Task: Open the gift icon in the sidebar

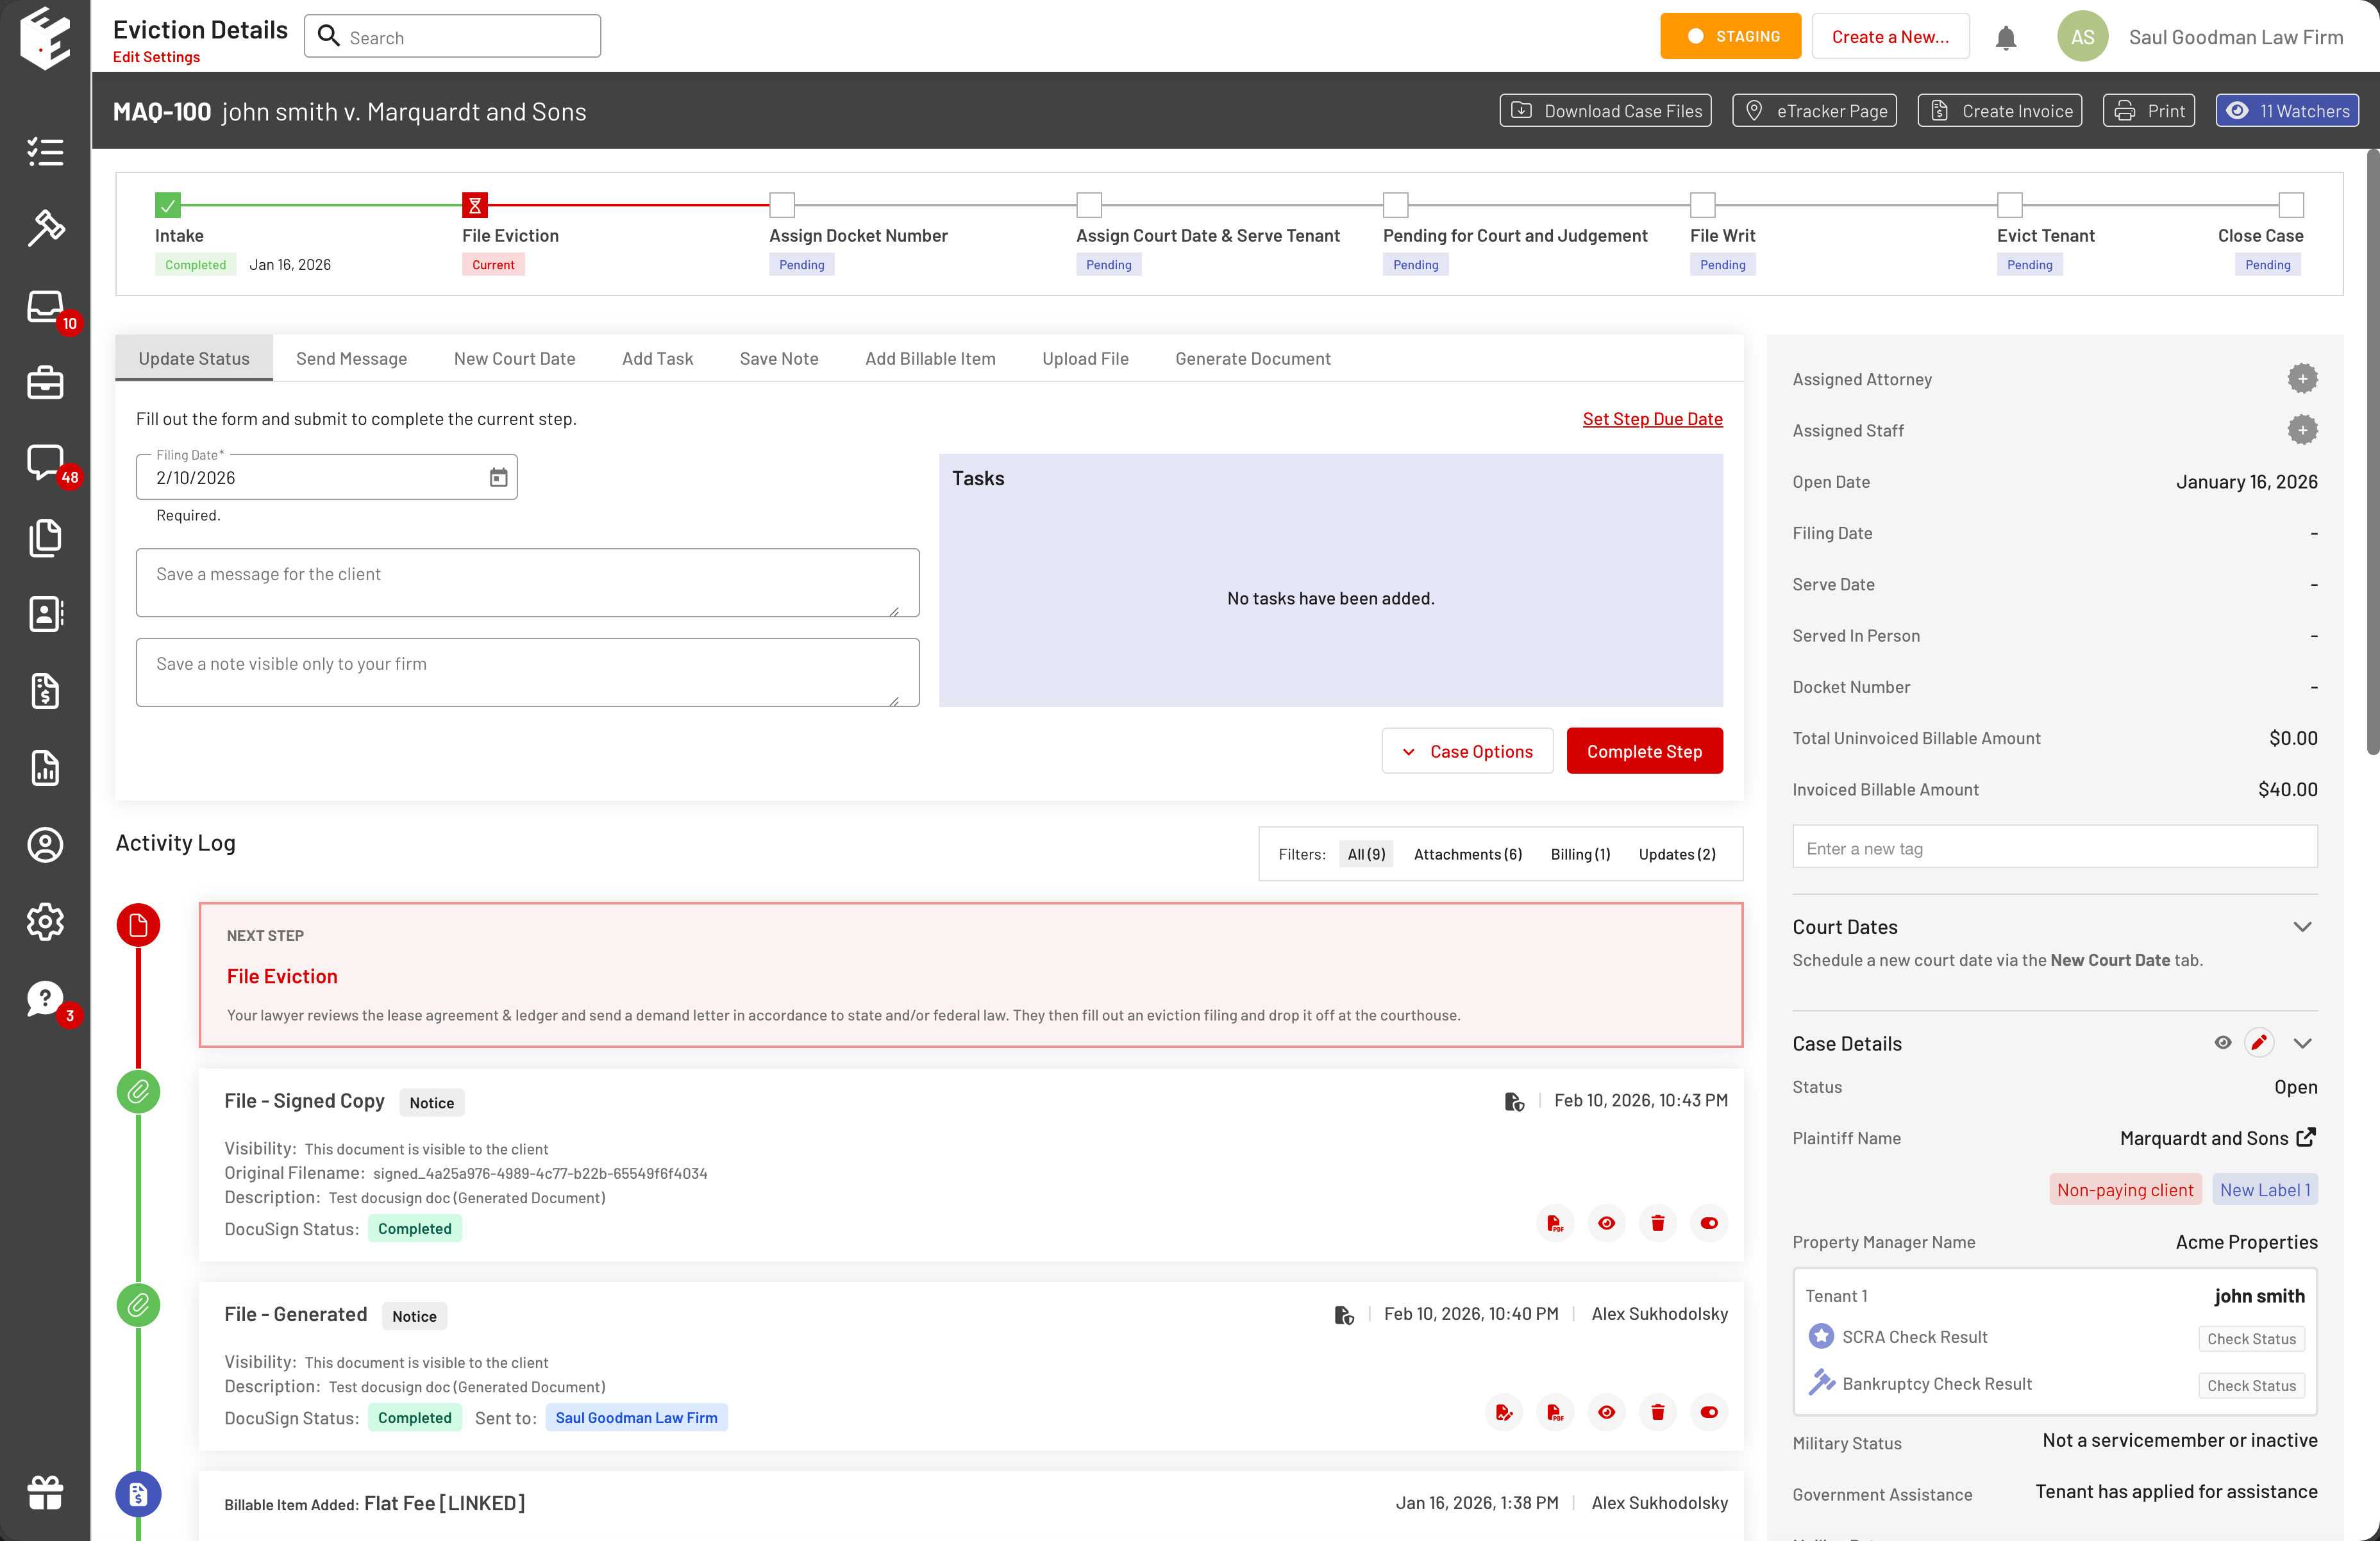Action: 45,1493
